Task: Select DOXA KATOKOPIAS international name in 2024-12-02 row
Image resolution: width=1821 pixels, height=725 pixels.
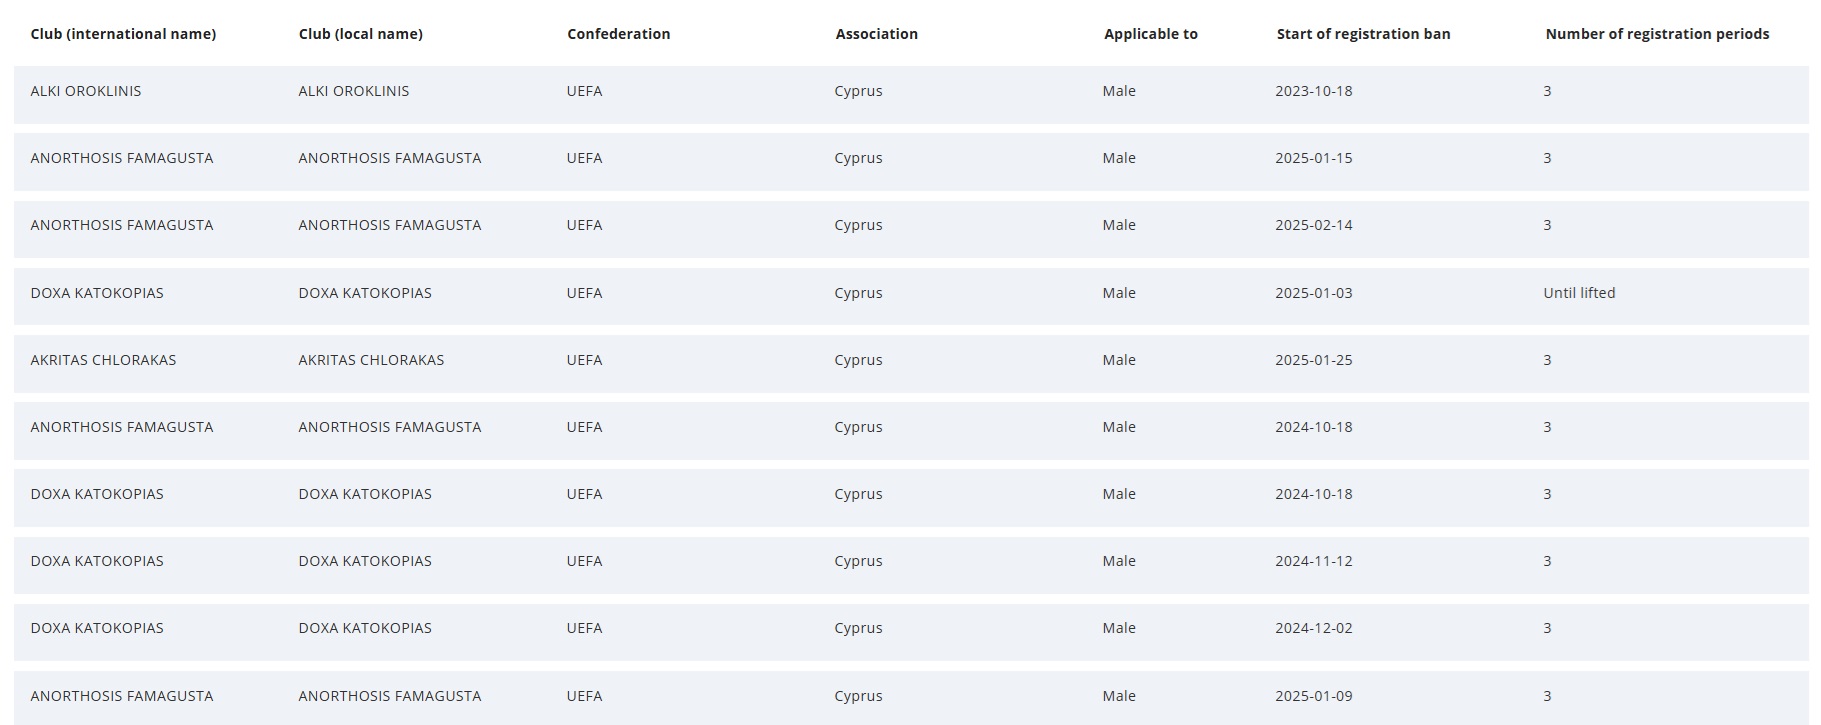Action: click(x=97, y=628)
